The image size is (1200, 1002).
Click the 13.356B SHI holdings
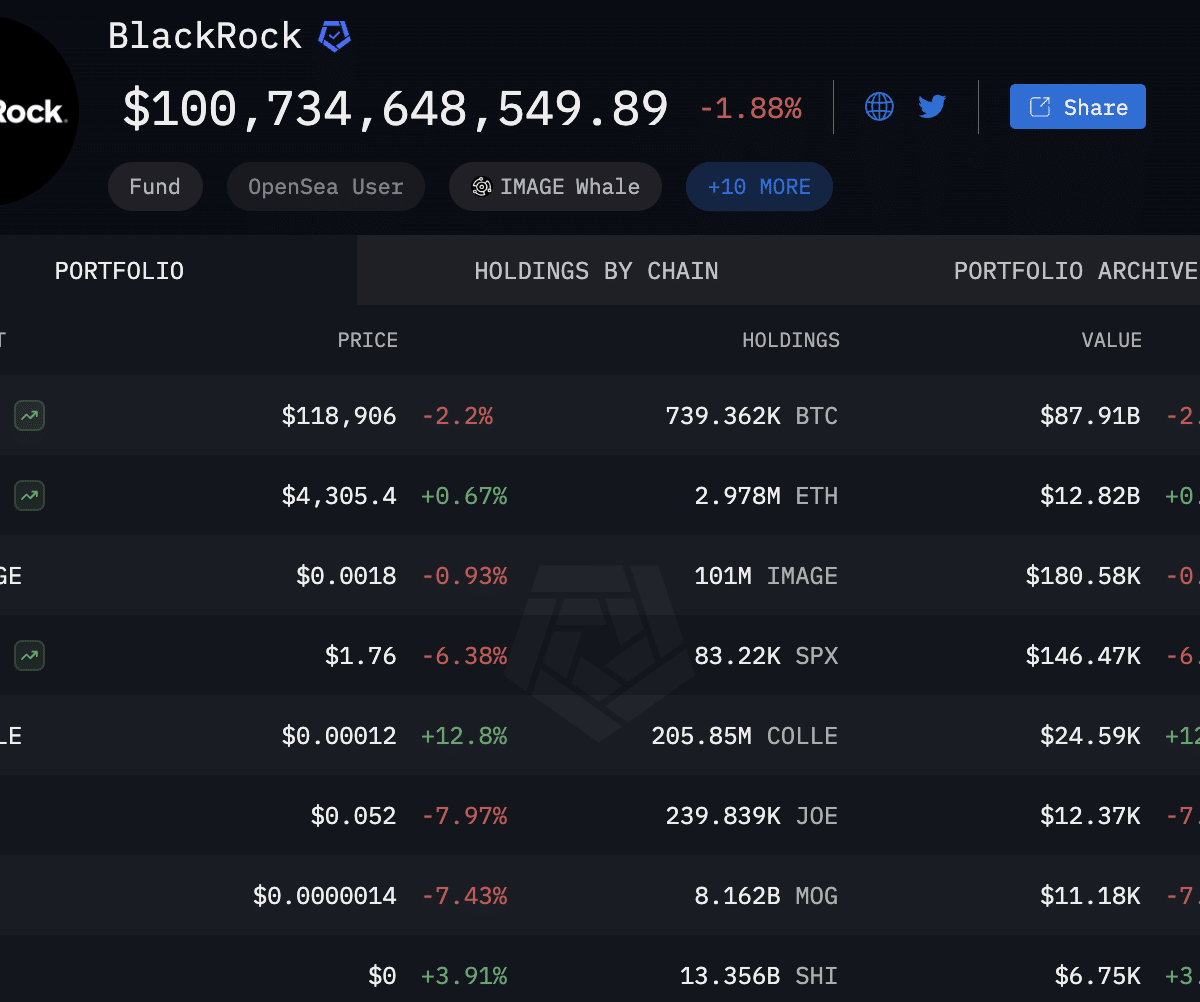759,976
